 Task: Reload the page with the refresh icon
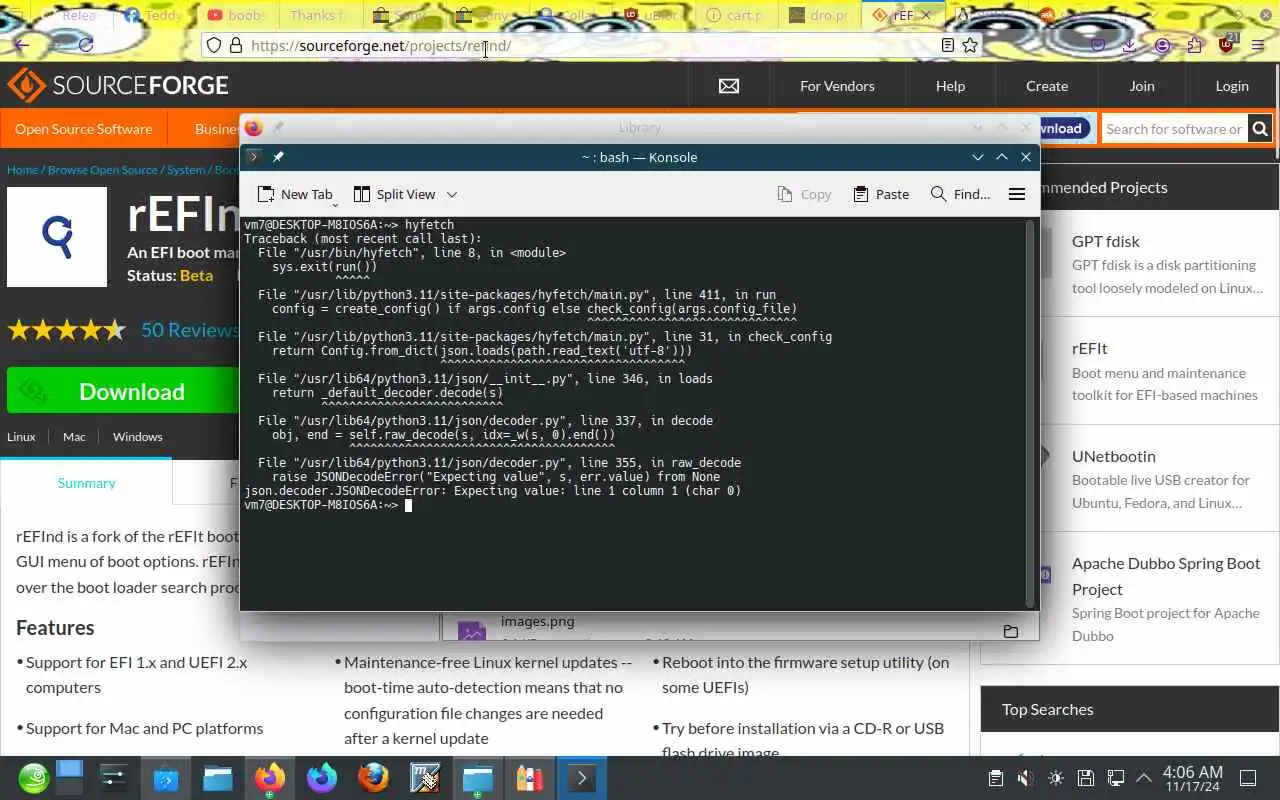[x=85, y=45]
